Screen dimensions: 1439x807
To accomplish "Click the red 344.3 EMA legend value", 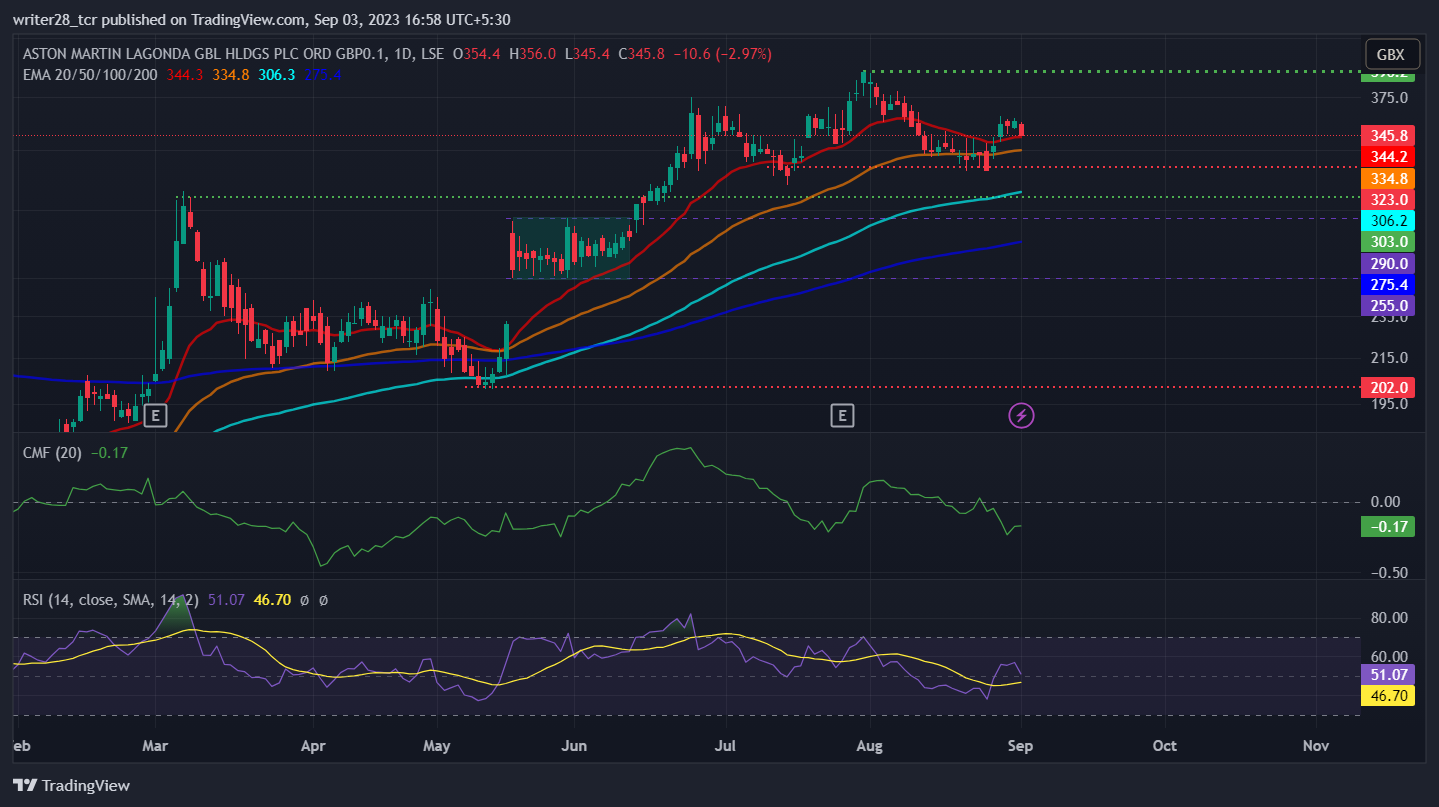I will pyautogui.click(x=183, y=74).
